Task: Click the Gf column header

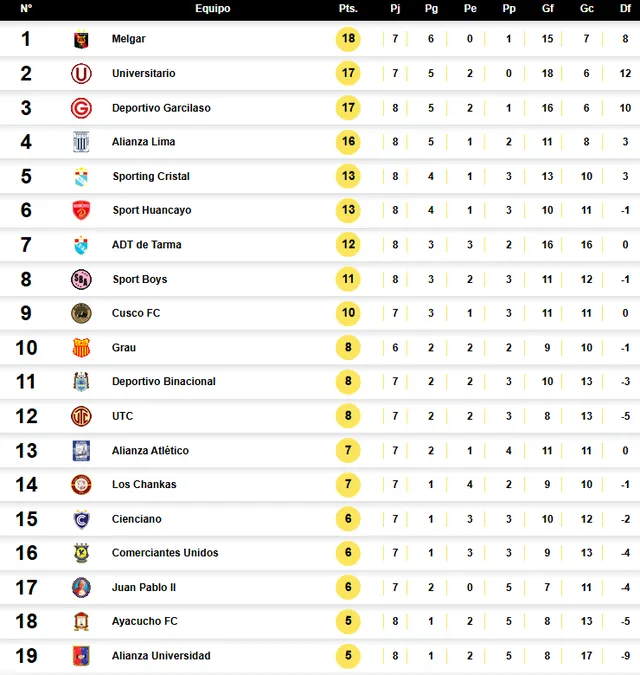Action: (x=547, y=8)
